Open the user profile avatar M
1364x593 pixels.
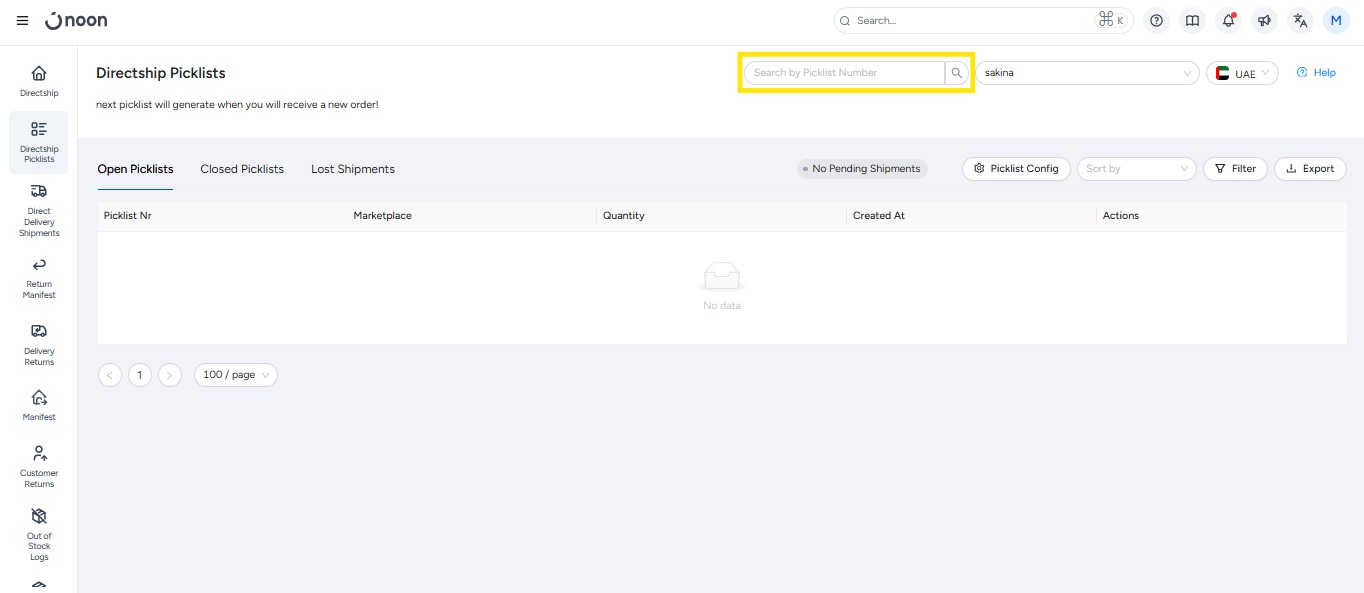1336,21
